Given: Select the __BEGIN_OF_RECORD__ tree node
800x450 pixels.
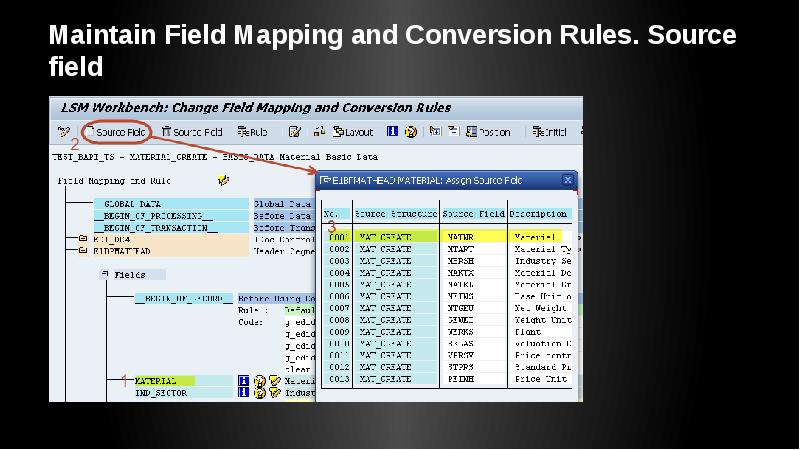Looking at the screenshot, I should pyautogui.click(x=184, y=298).
